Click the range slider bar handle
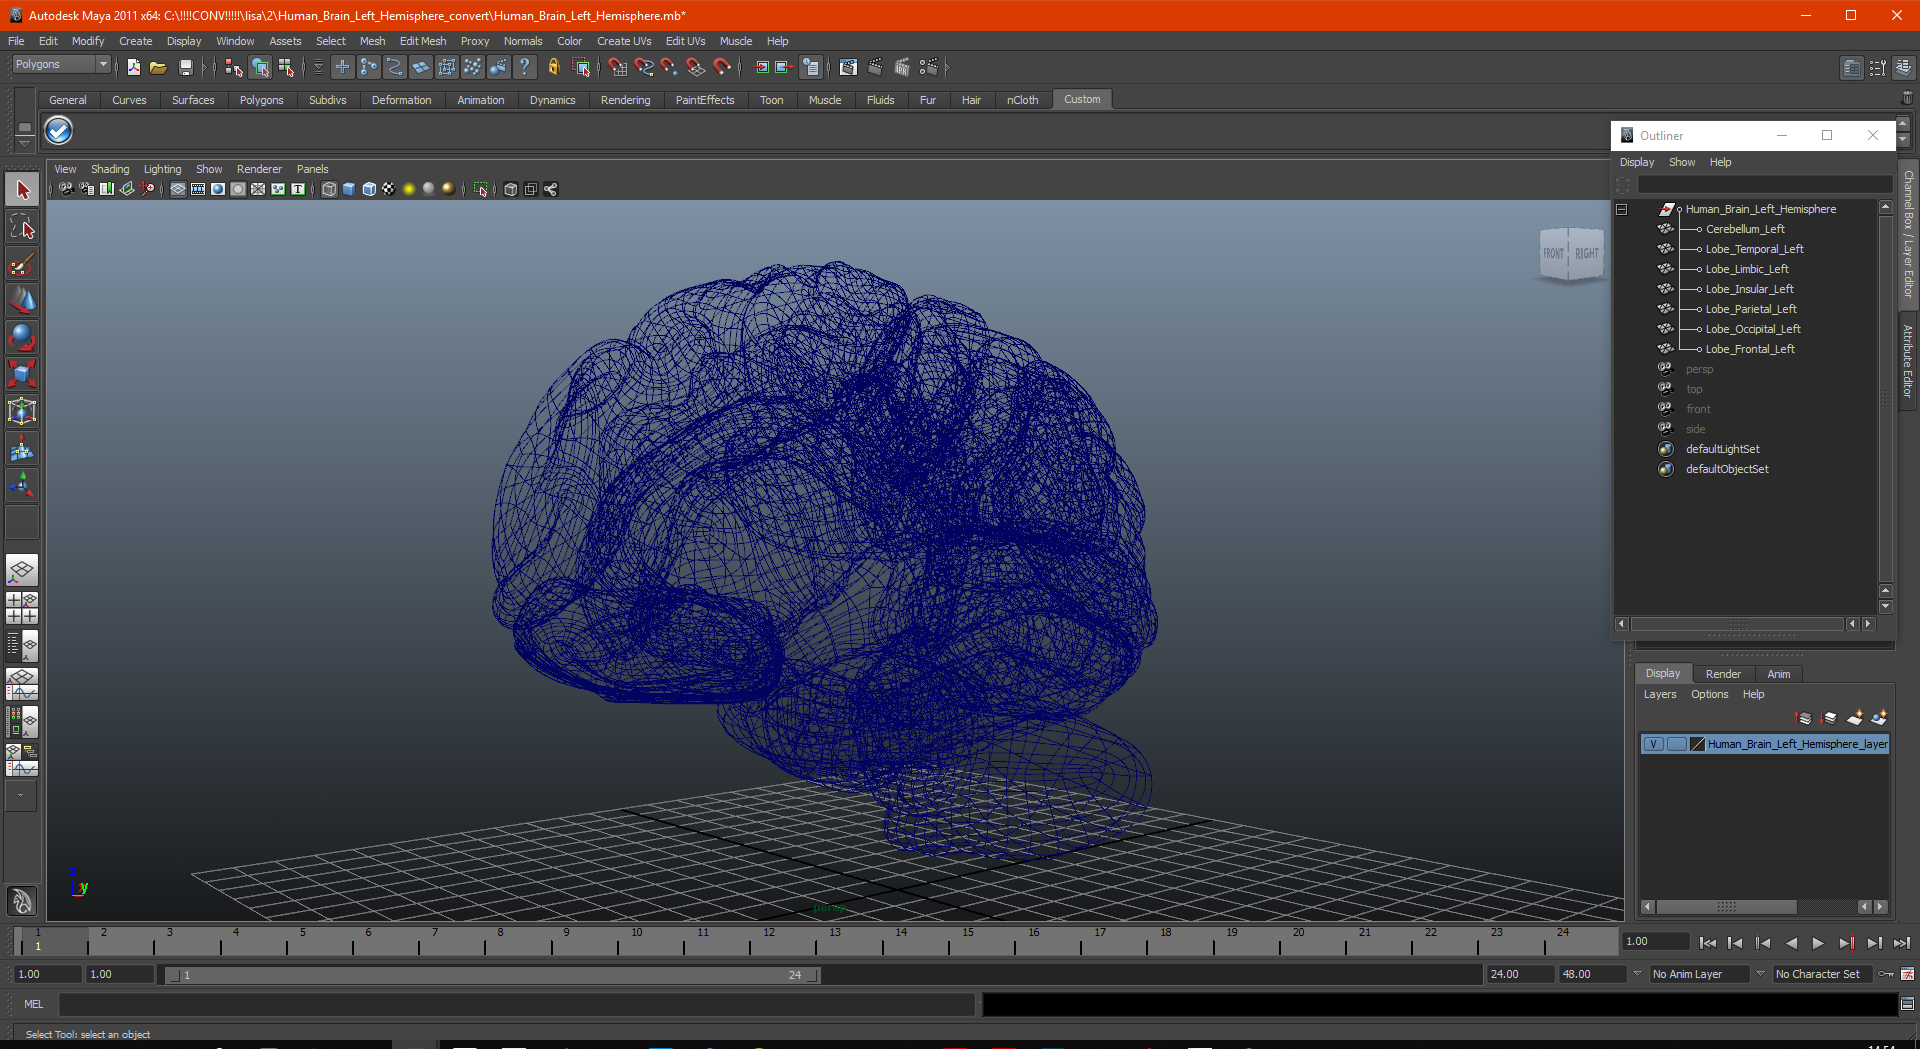 (491, 975)
